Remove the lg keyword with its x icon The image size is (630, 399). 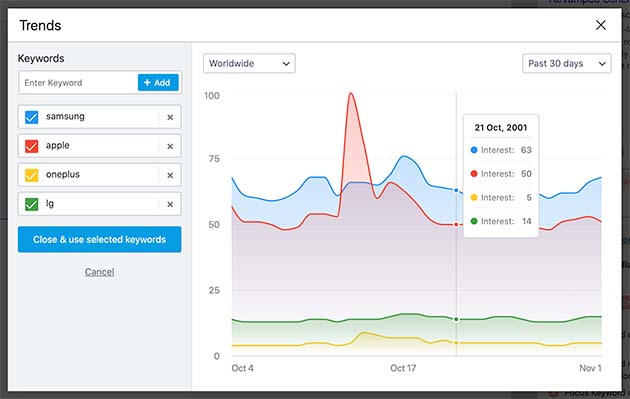(170, 204)
